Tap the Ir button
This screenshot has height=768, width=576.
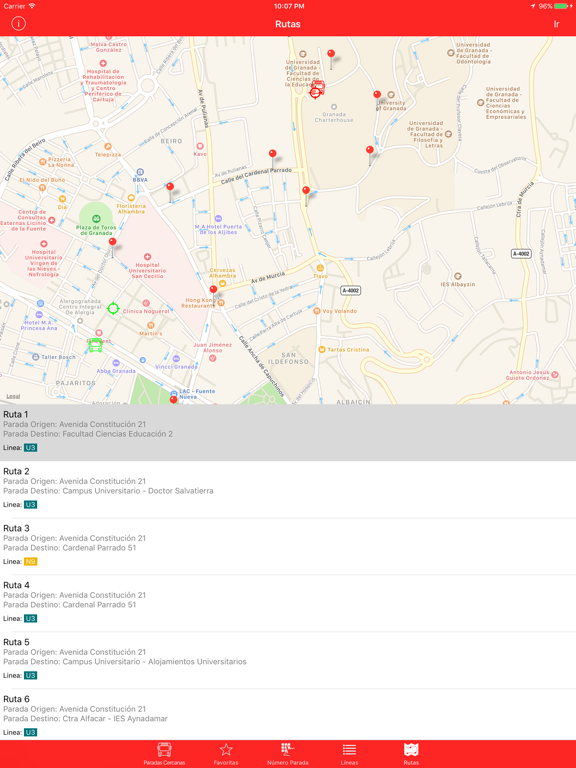click(556, 24)
